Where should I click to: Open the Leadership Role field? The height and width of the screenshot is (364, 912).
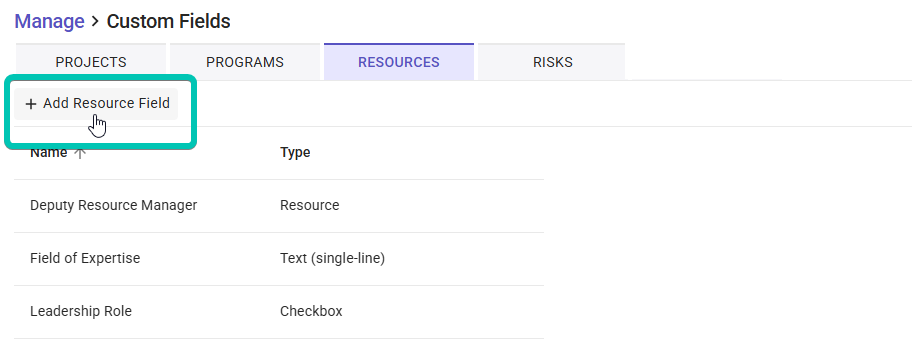click(x=81, y=312)
